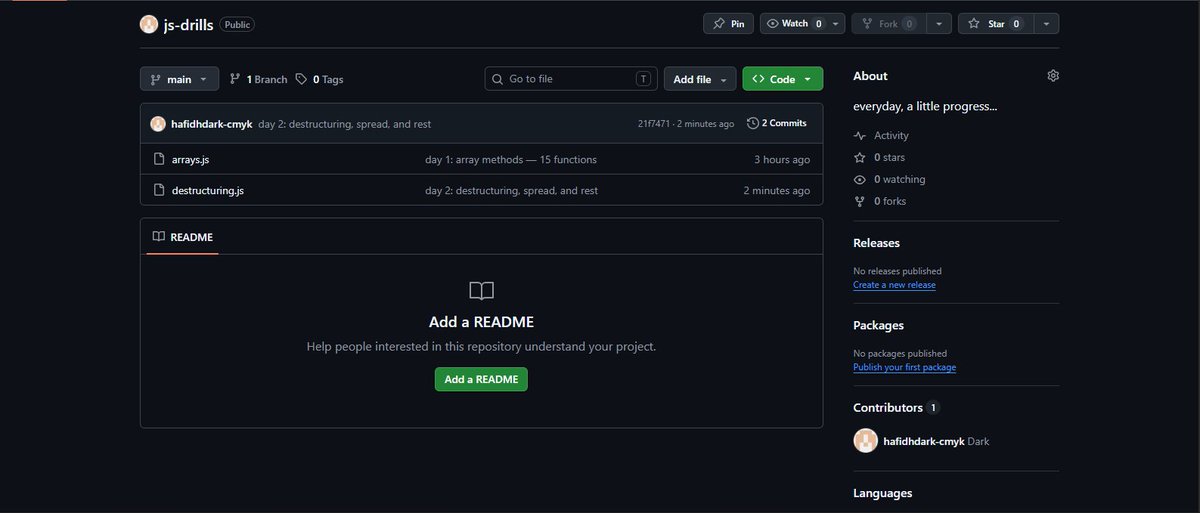Click the repository owner avatar beside js-drills
Image resolution: width=1200 pixels, height=513 pixels.
coord(149,24)
